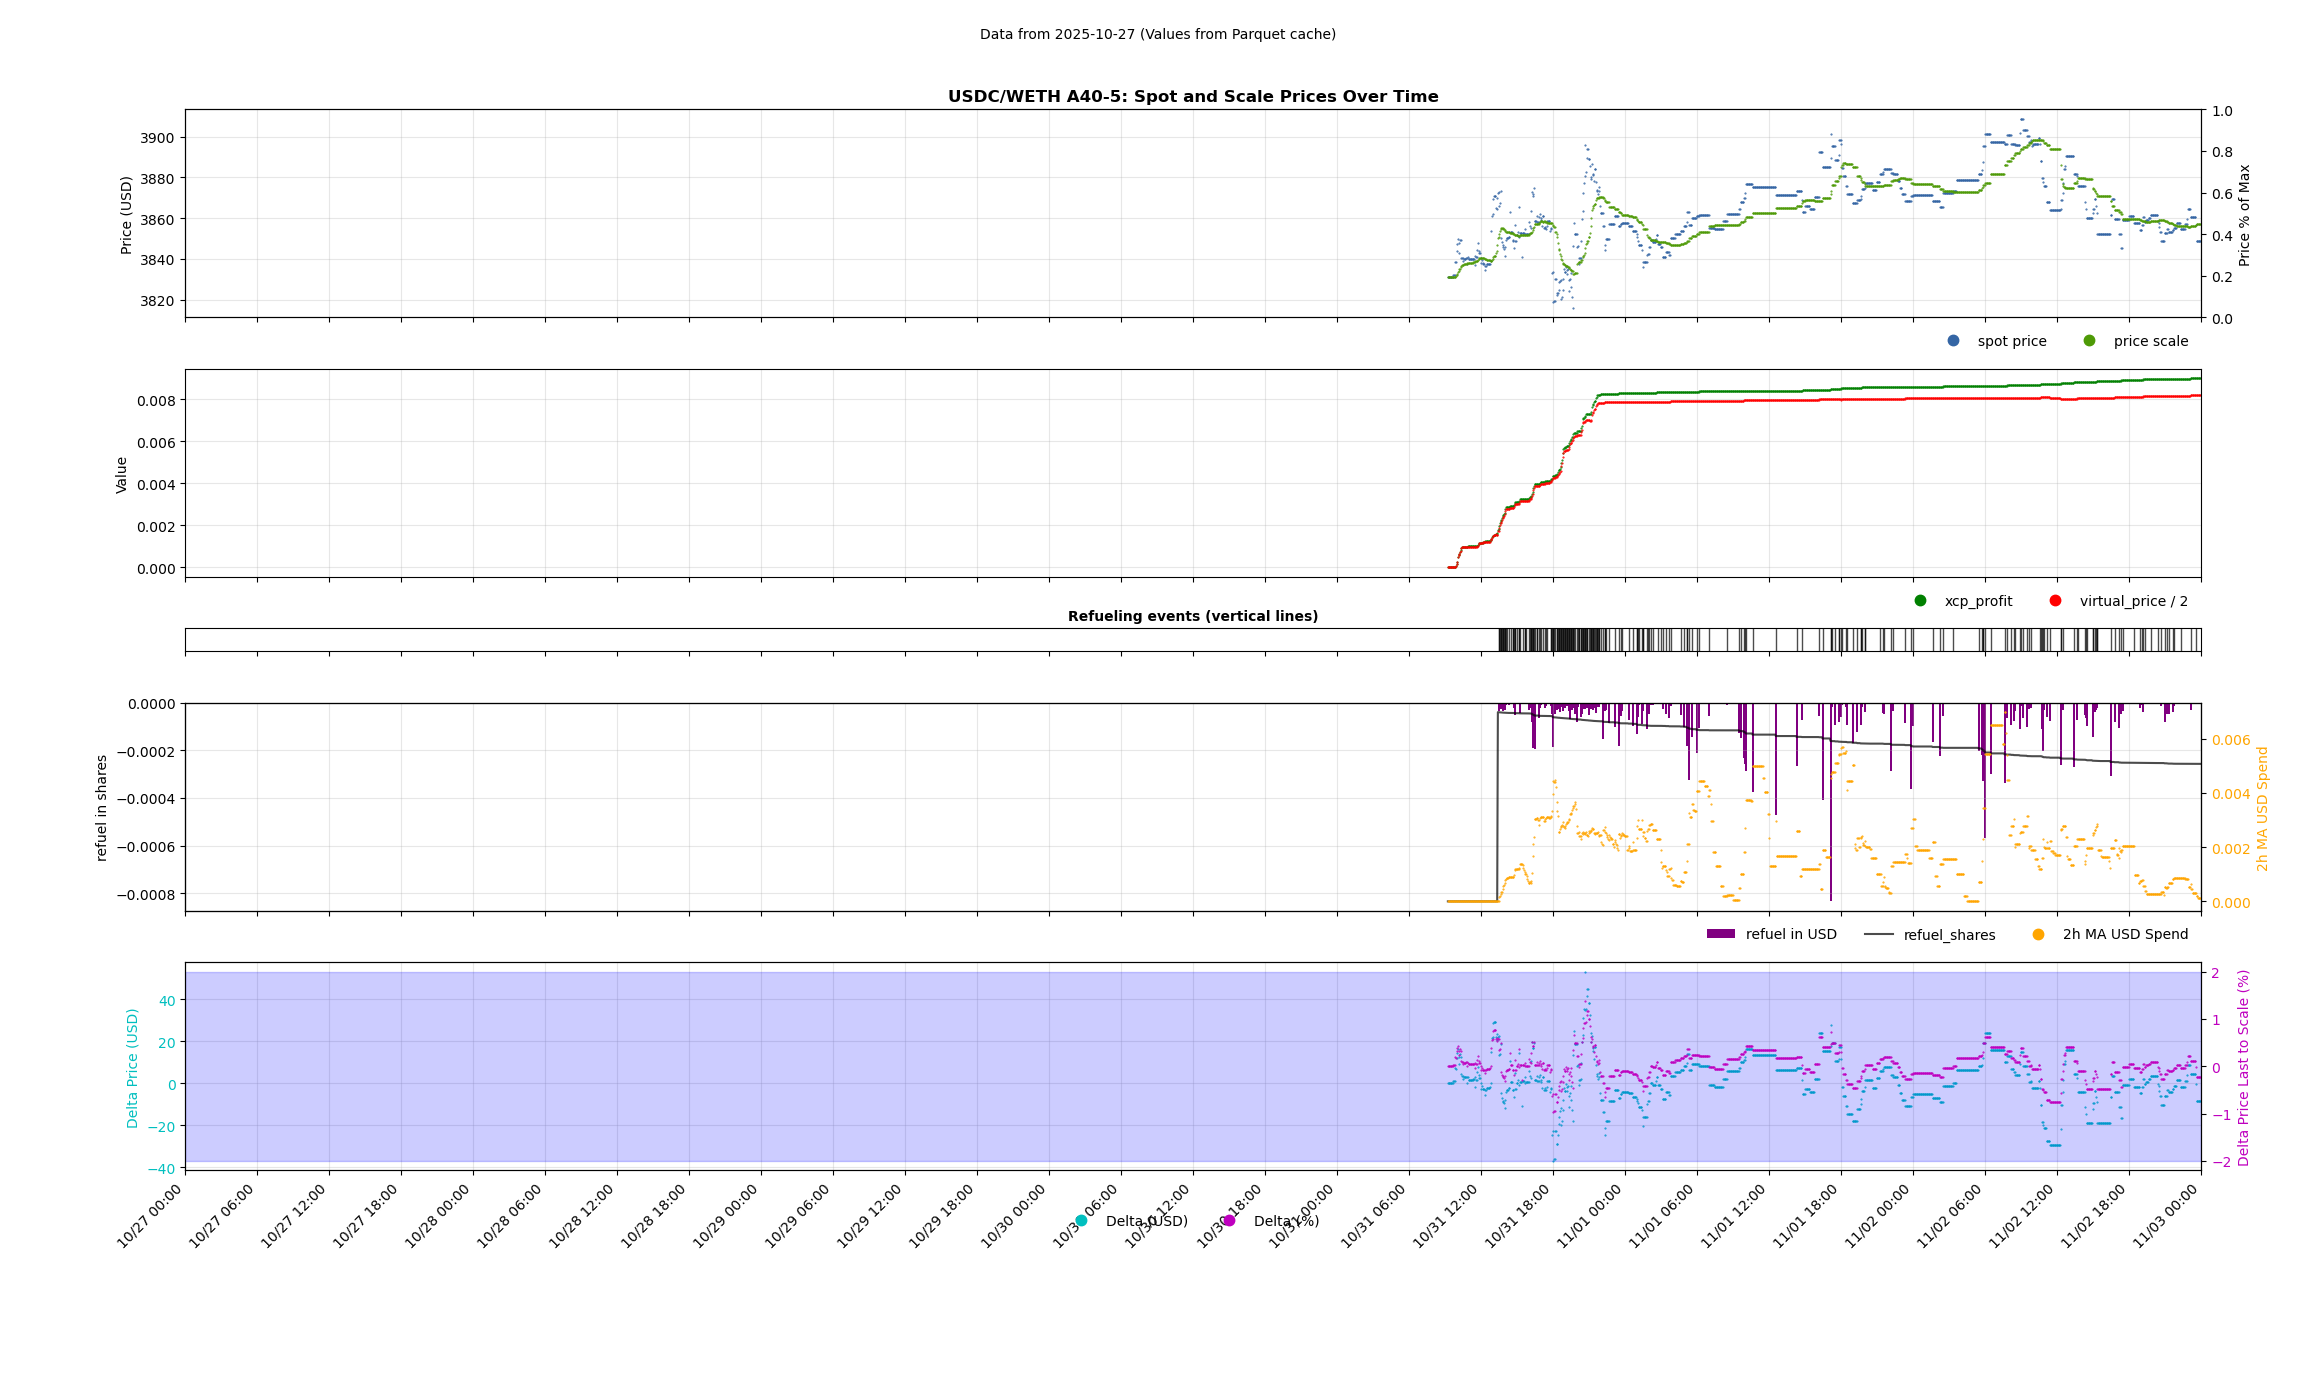
Task: Click the virtual_price / 2 red legend dot
Action: (2055, 601)
